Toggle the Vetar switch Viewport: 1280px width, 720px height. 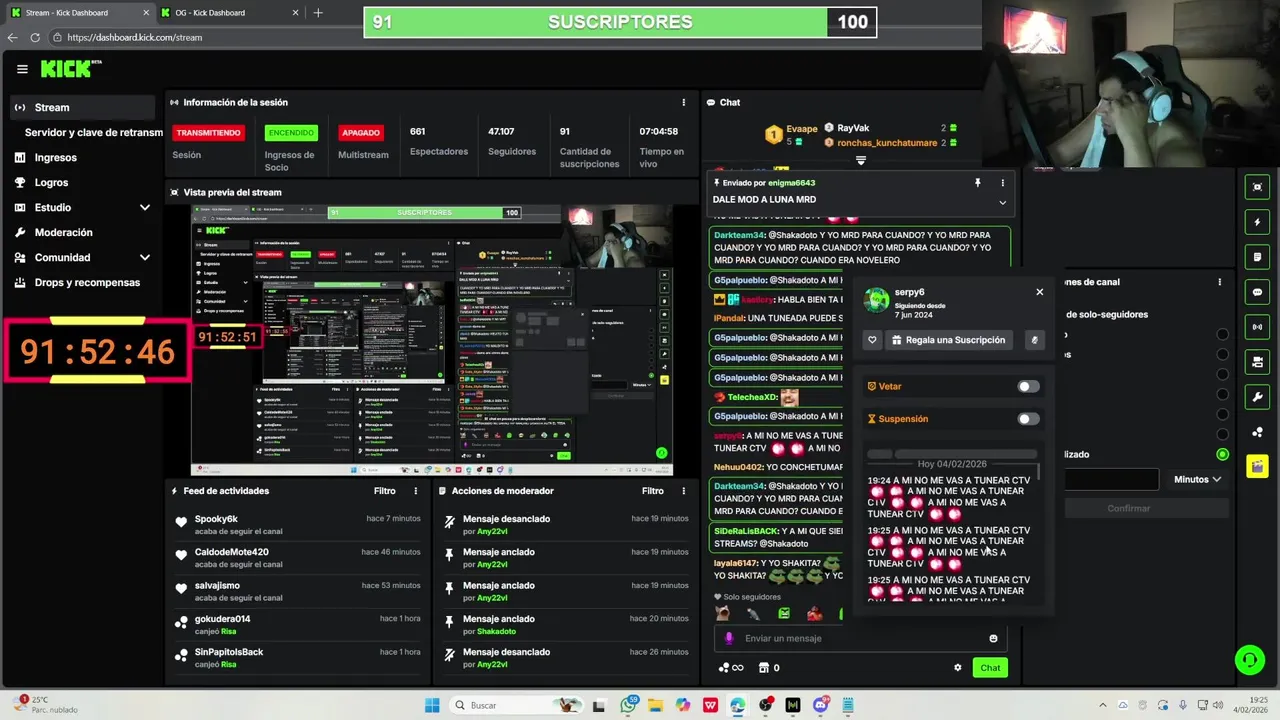coord(1028,386)
